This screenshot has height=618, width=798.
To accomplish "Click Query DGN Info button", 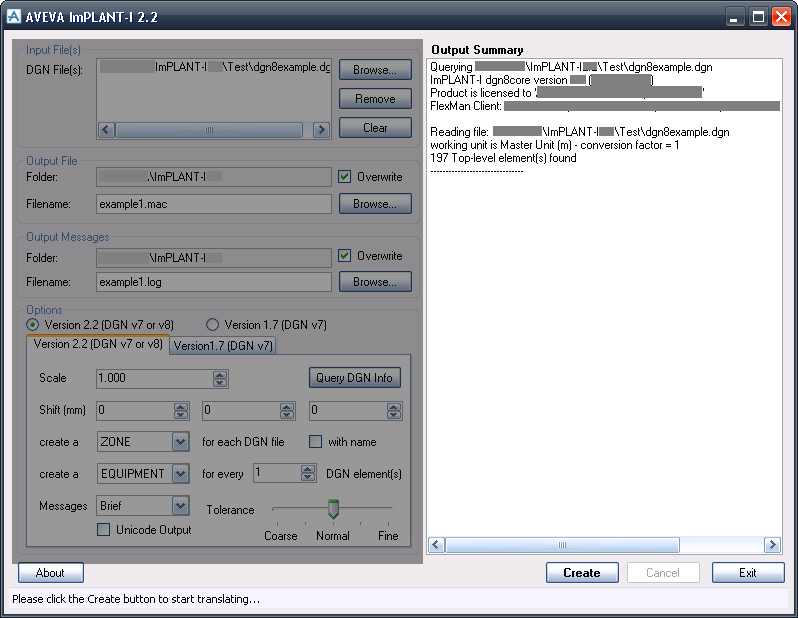I will click(x=355, y=378).
